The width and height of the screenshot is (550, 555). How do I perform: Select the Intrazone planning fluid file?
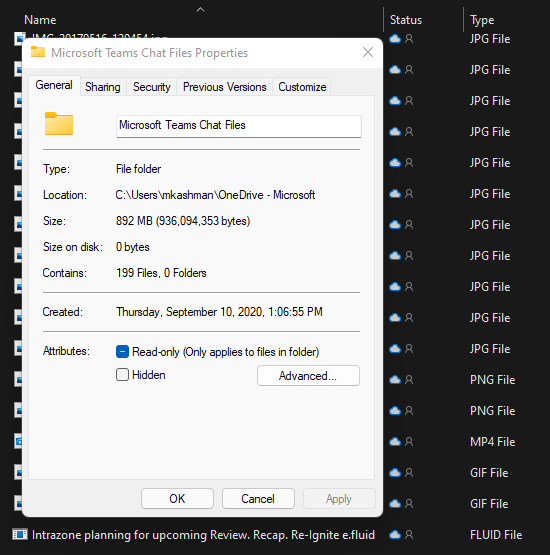pyautogui.click(x=203, y=535)
